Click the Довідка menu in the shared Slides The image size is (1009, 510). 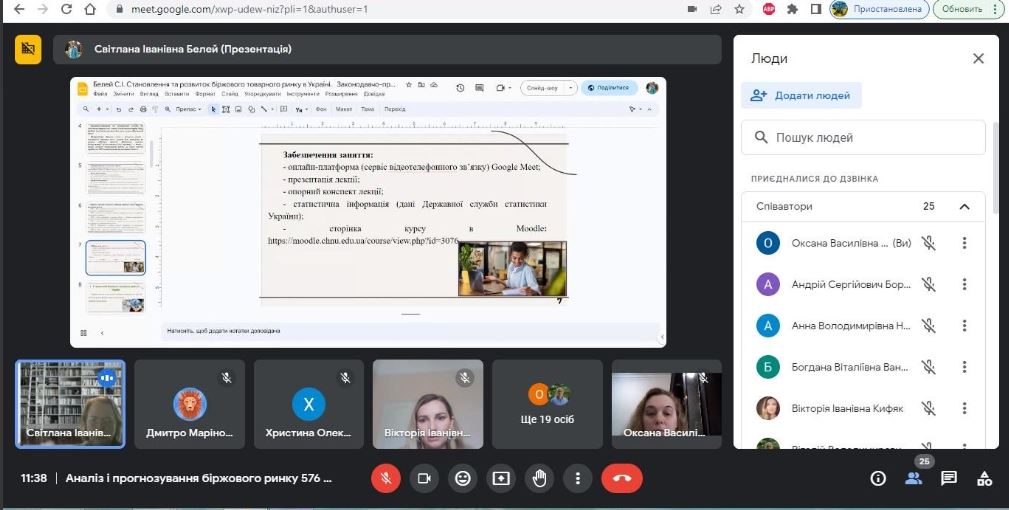tap(374, 94)
